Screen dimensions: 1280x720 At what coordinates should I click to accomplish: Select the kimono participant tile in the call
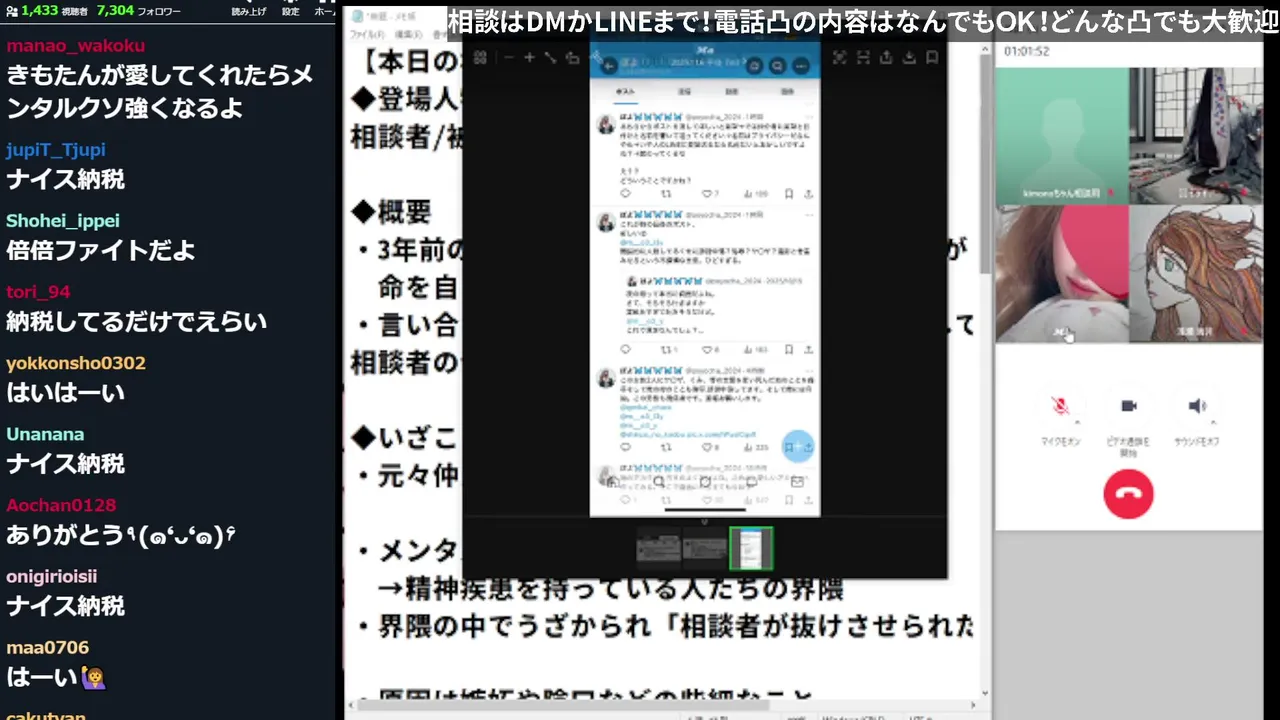1196,136
